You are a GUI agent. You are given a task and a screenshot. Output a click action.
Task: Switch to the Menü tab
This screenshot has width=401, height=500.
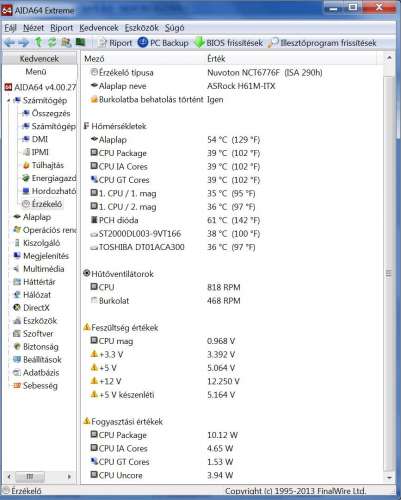tap(36, 72)
